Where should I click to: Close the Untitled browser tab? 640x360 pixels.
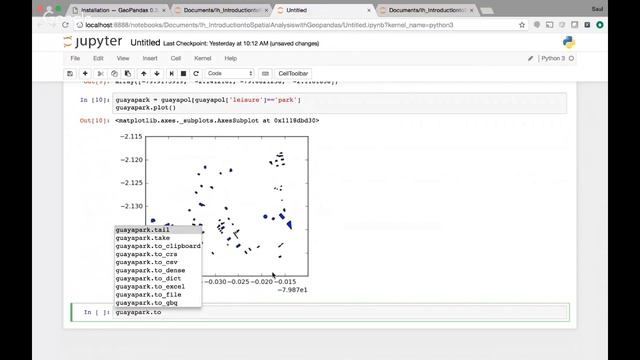pos(369,10)
